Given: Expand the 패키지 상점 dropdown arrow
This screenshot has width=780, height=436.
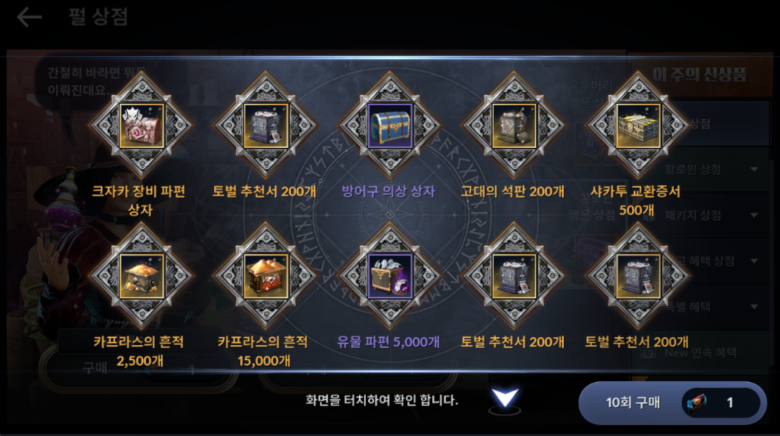Looking at the screenshot, I should 754,216.
